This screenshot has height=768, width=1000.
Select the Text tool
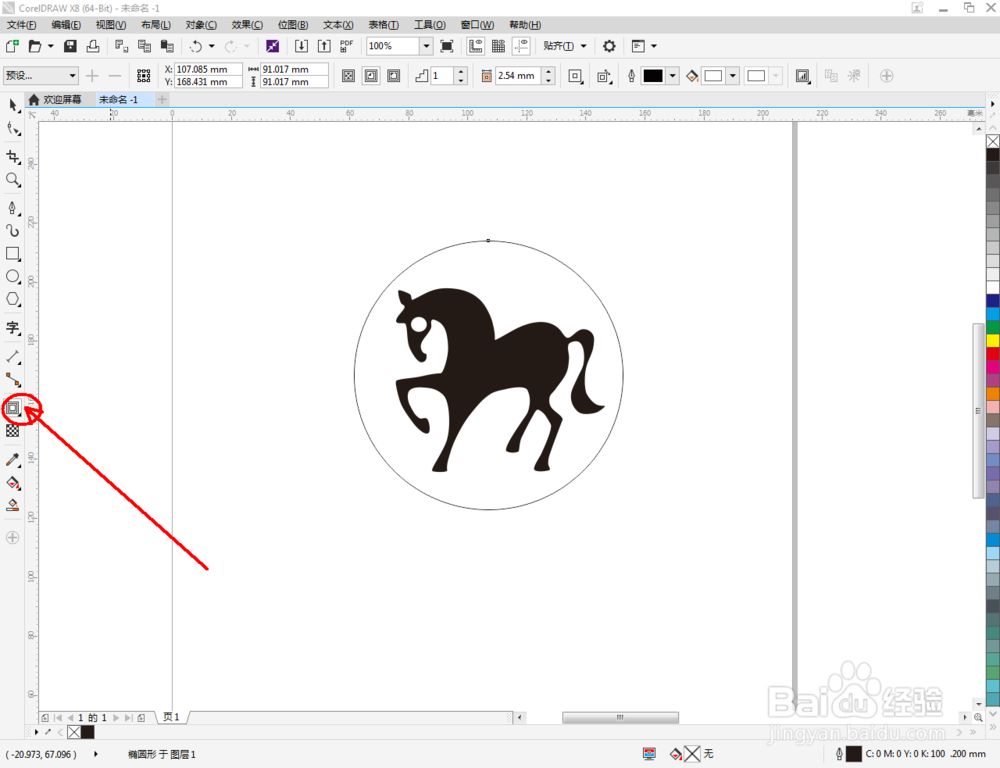[13, 328]
